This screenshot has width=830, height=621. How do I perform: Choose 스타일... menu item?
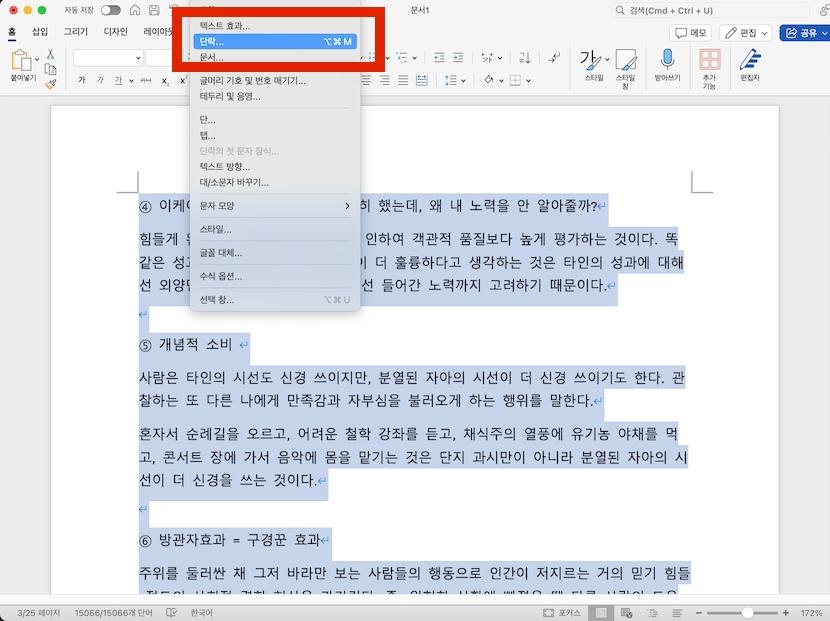tap(275, 229)
